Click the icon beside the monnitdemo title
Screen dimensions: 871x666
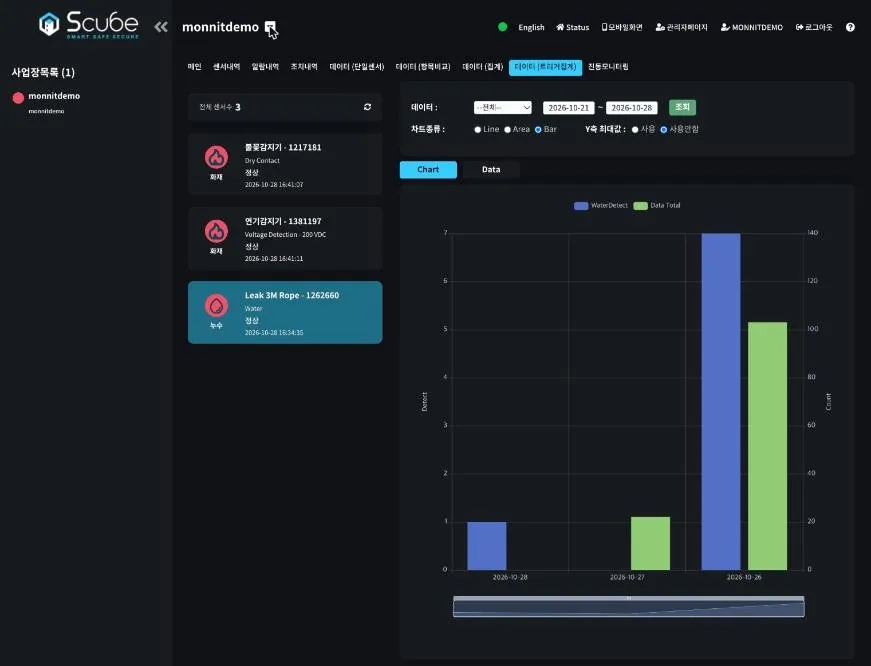click(270, 27)
